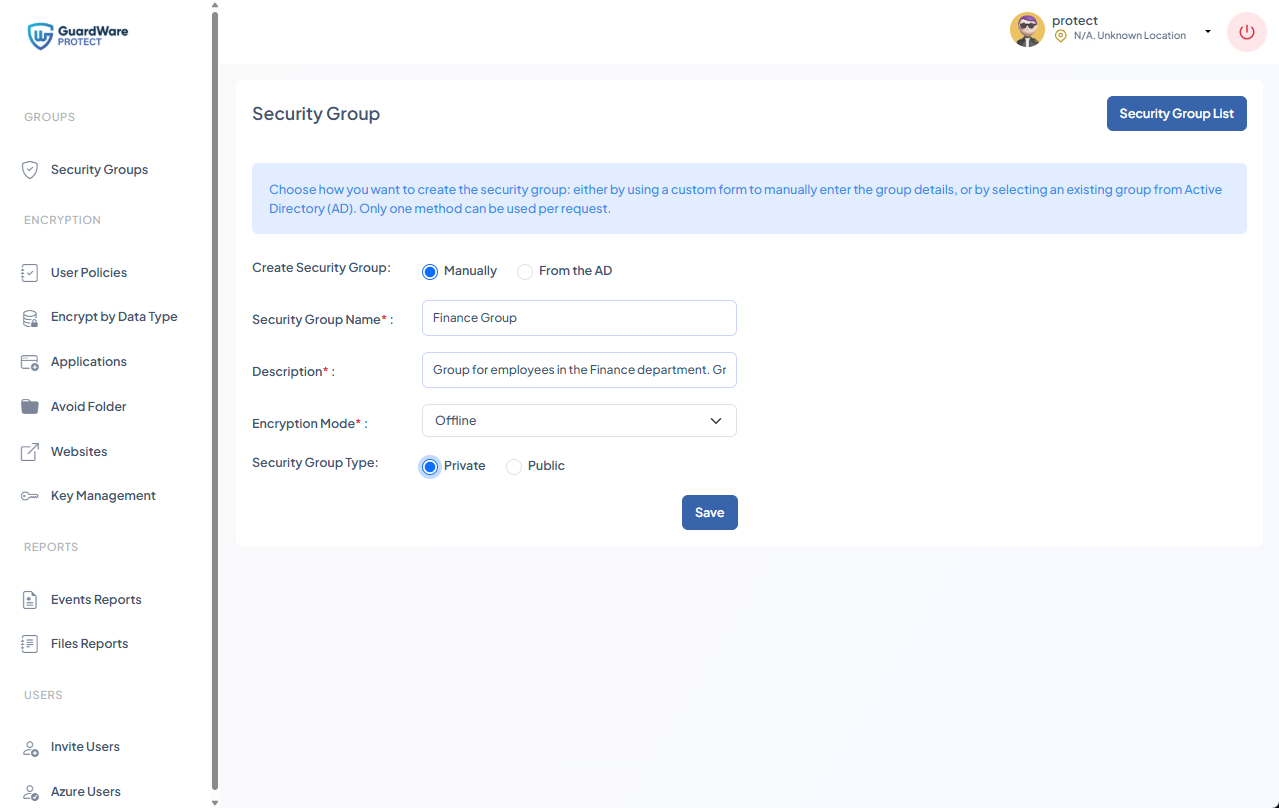Select the Manually radio option
The height and width of the screenshot is (808, 1279).
click(430, 271)
